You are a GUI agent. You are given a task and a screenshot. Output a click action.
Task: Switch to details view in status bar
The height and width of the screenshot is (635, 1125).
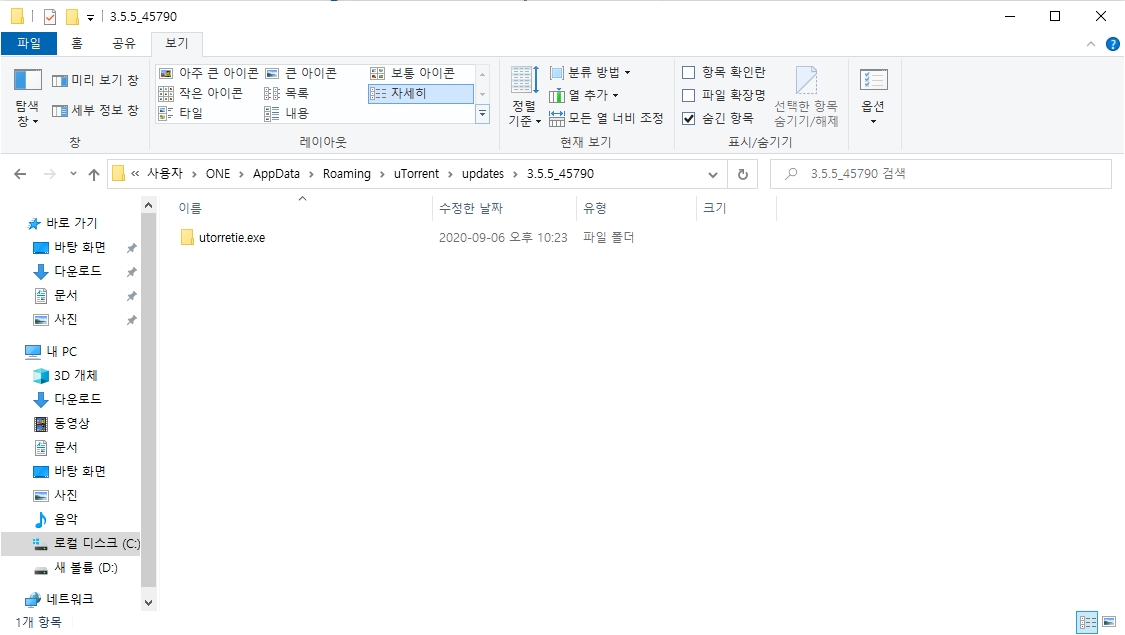(1087, 621)
